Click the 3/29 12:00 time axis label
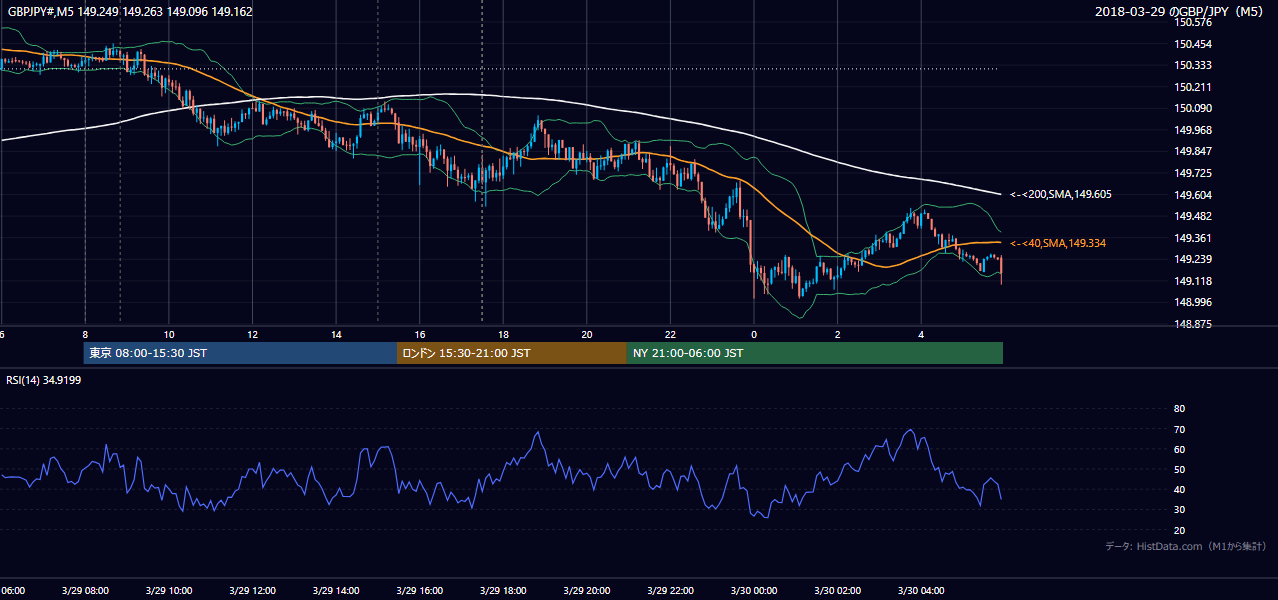 click(x=252, y=590)
